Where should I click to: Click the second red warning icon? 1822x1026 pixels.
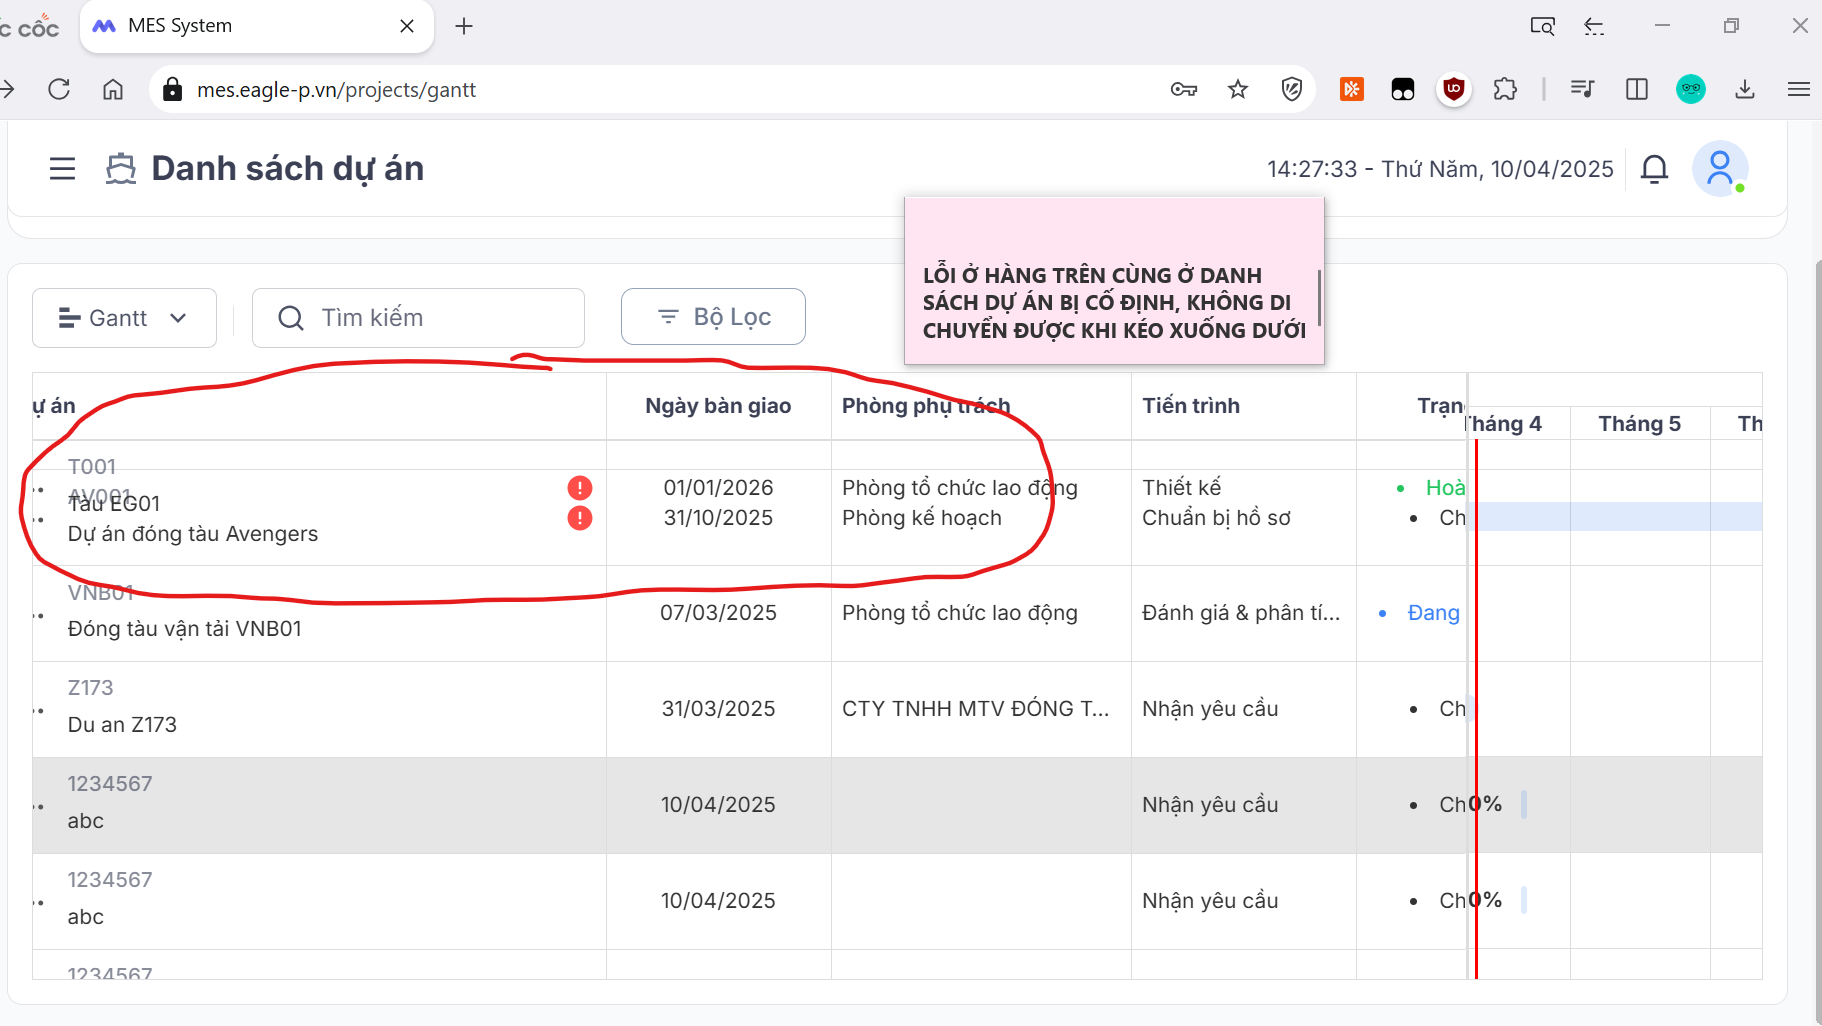pyautogui.click(x=580, y=518)
